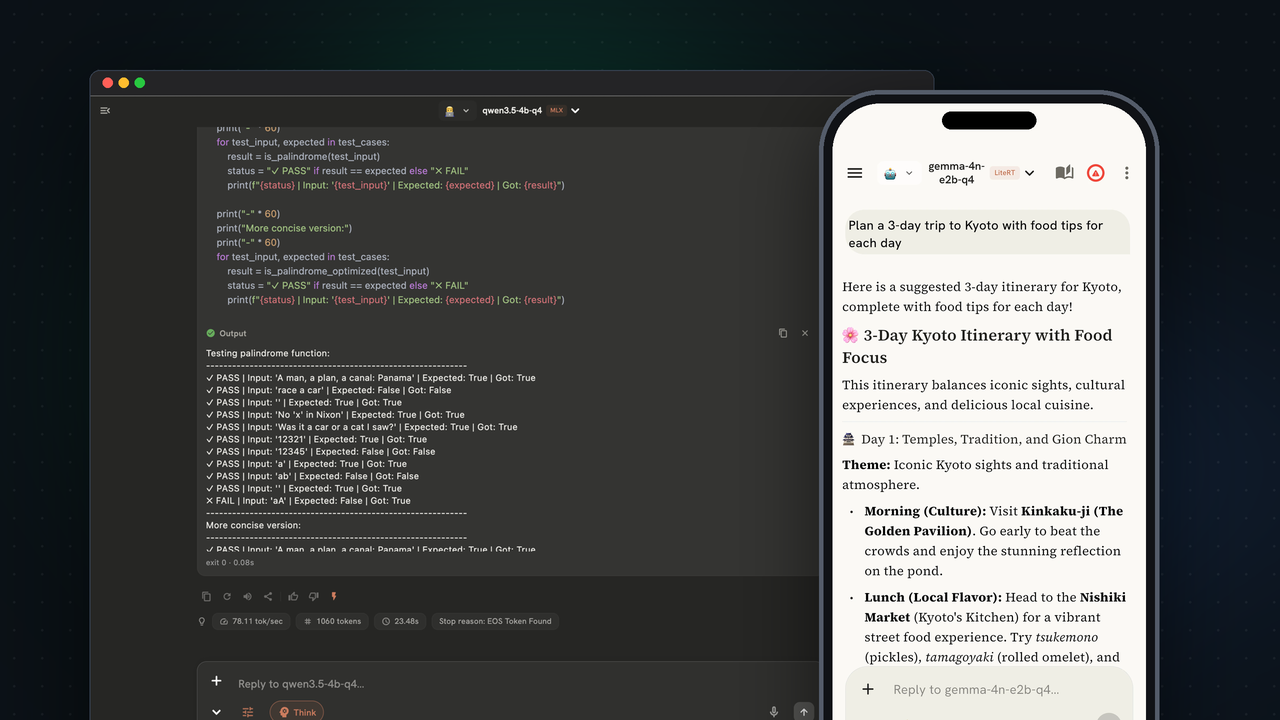This screenshot has height=720, width=1280.
Task: Open the assistant avatar picker in desktop window
Action: (455, 111)
